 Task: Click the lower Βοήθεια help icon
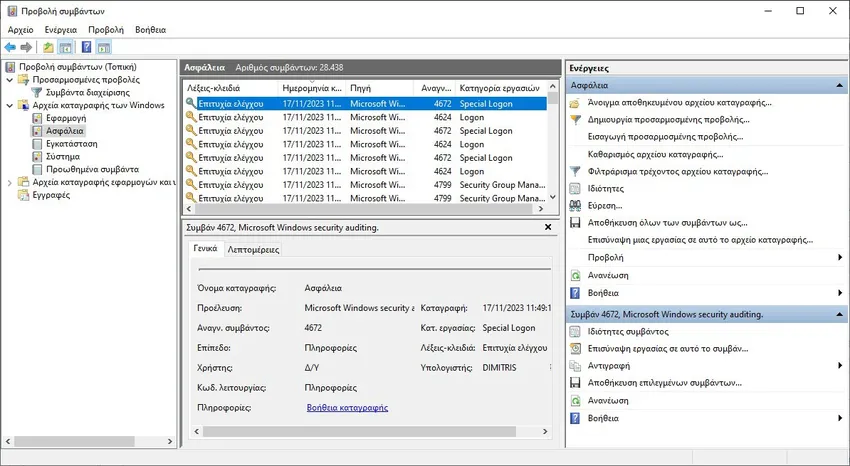[575, 418]
